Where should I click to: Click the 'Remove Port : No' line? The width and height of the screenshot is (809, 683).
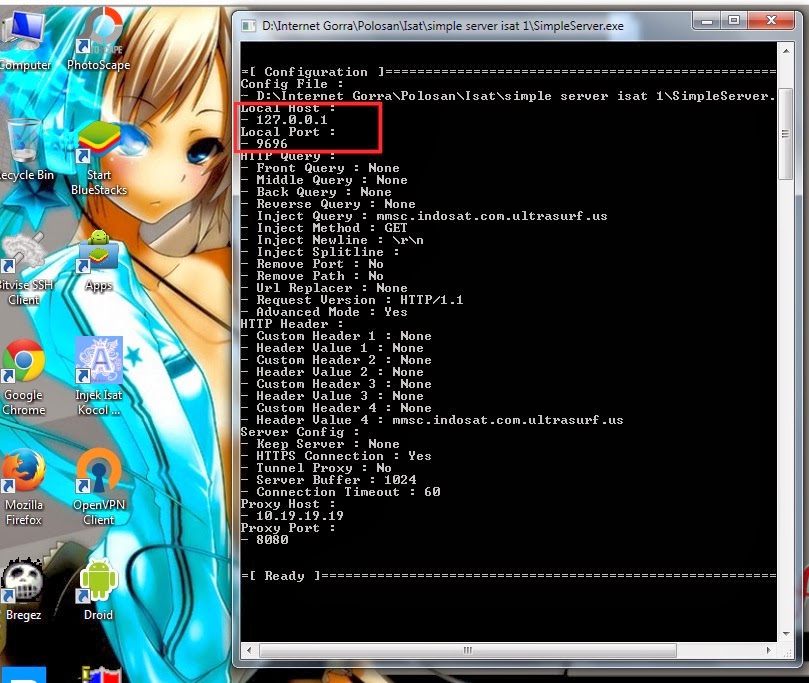(312, 264)
